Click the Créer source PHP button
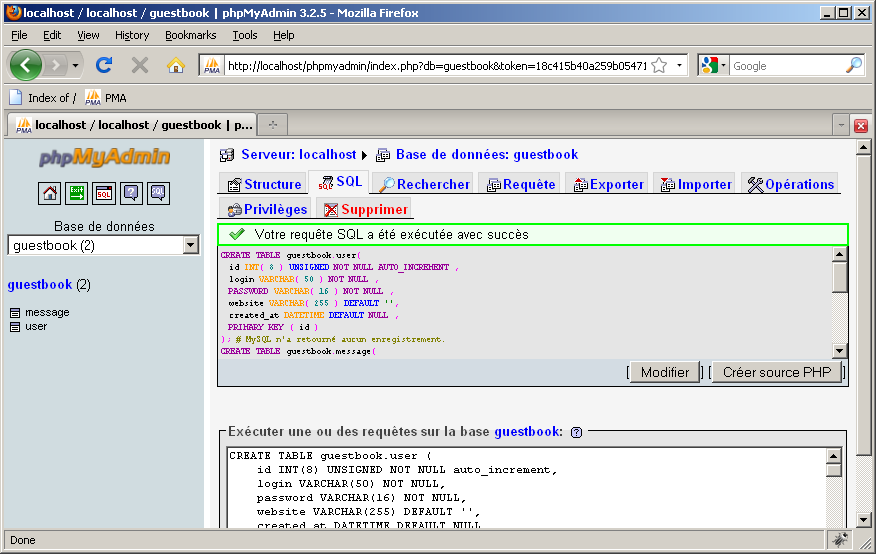The width and height of the screenshot is (876, 554). point(776,372)
